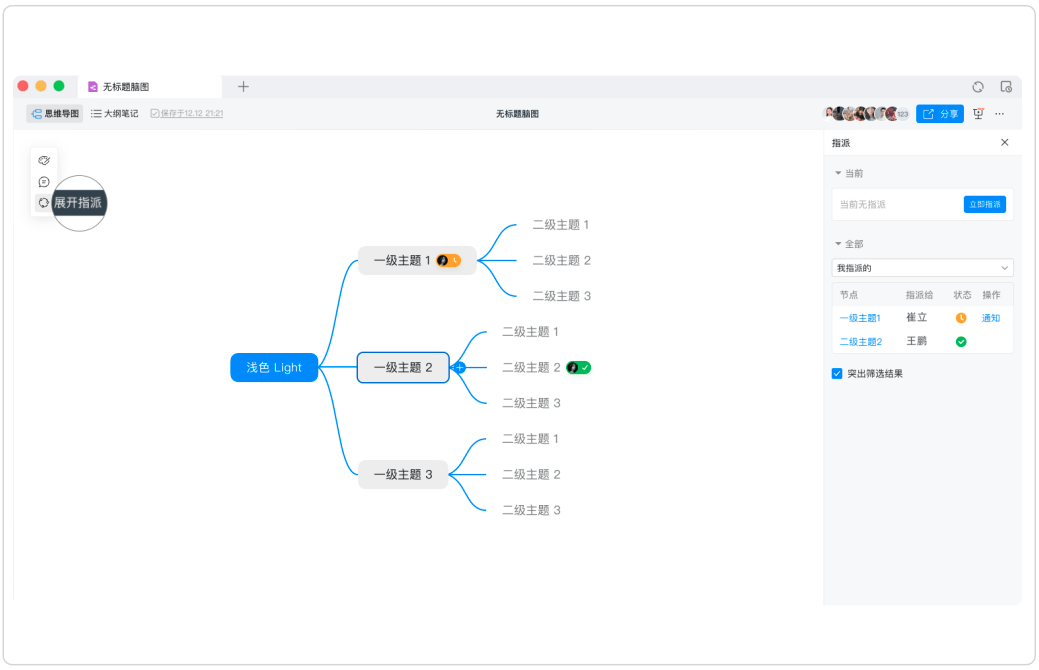Screen dimensions: 1039x670
Task: Click the green check status icon on 二级主题 2
Action: click(583, 367)
